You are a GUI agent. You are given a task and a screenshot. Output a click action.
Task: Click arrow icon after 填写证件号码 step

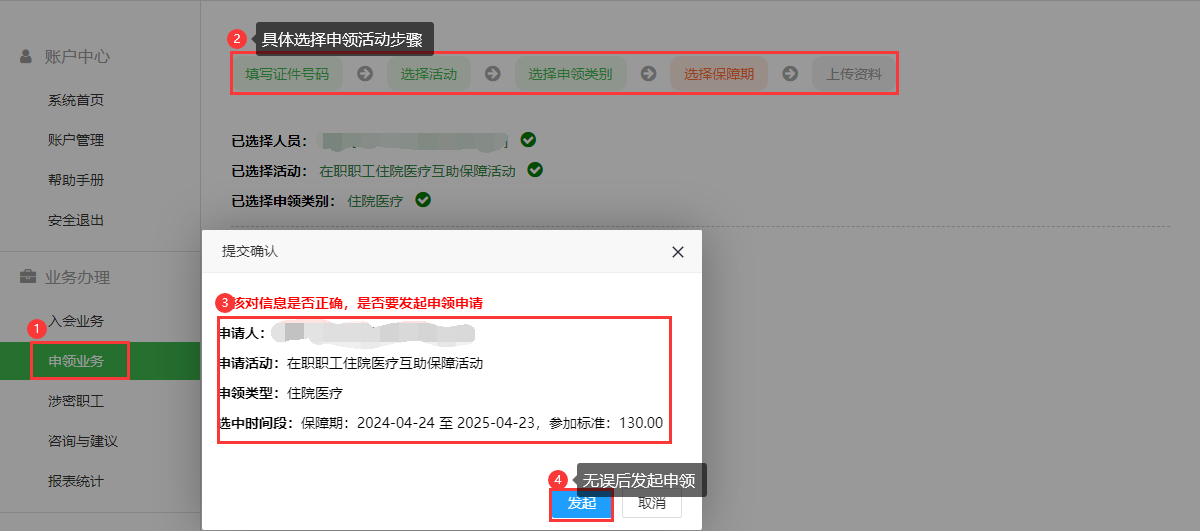(365, 73)
